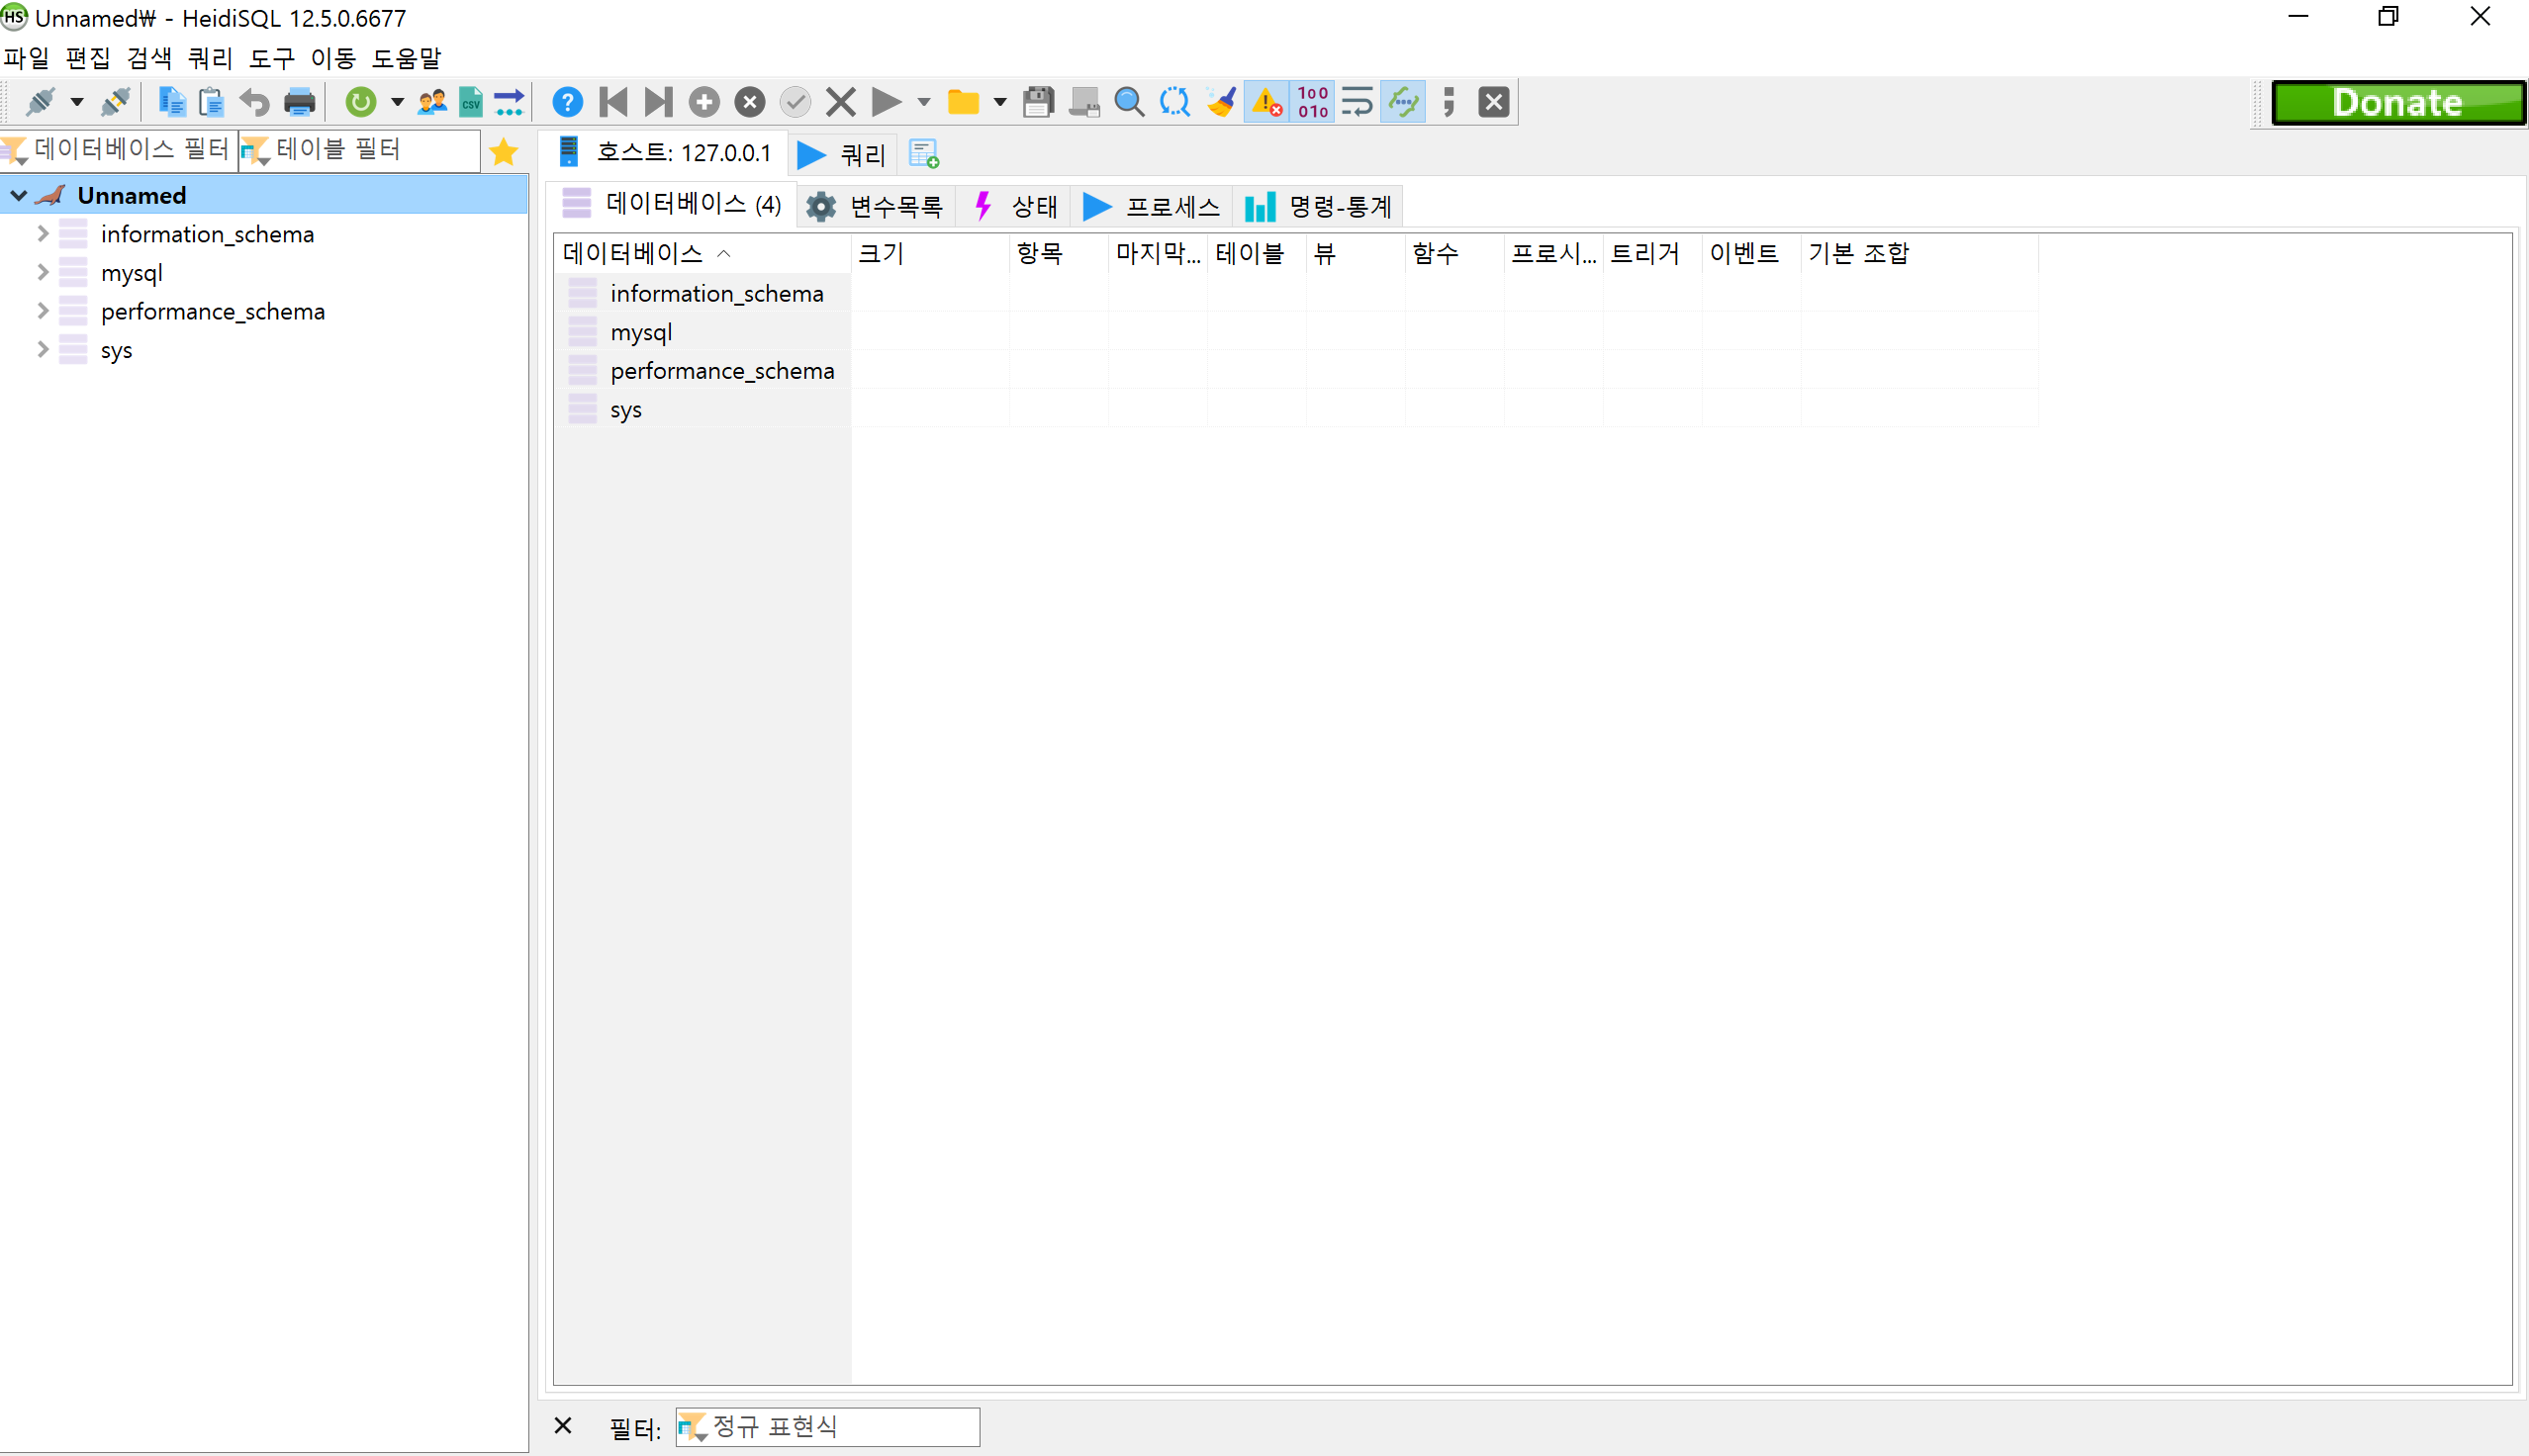This screenshot has width=2529, height=1456.
Task: Open CSV import toolbar icon
Action: pyautogui.click(x=470, y=102)
